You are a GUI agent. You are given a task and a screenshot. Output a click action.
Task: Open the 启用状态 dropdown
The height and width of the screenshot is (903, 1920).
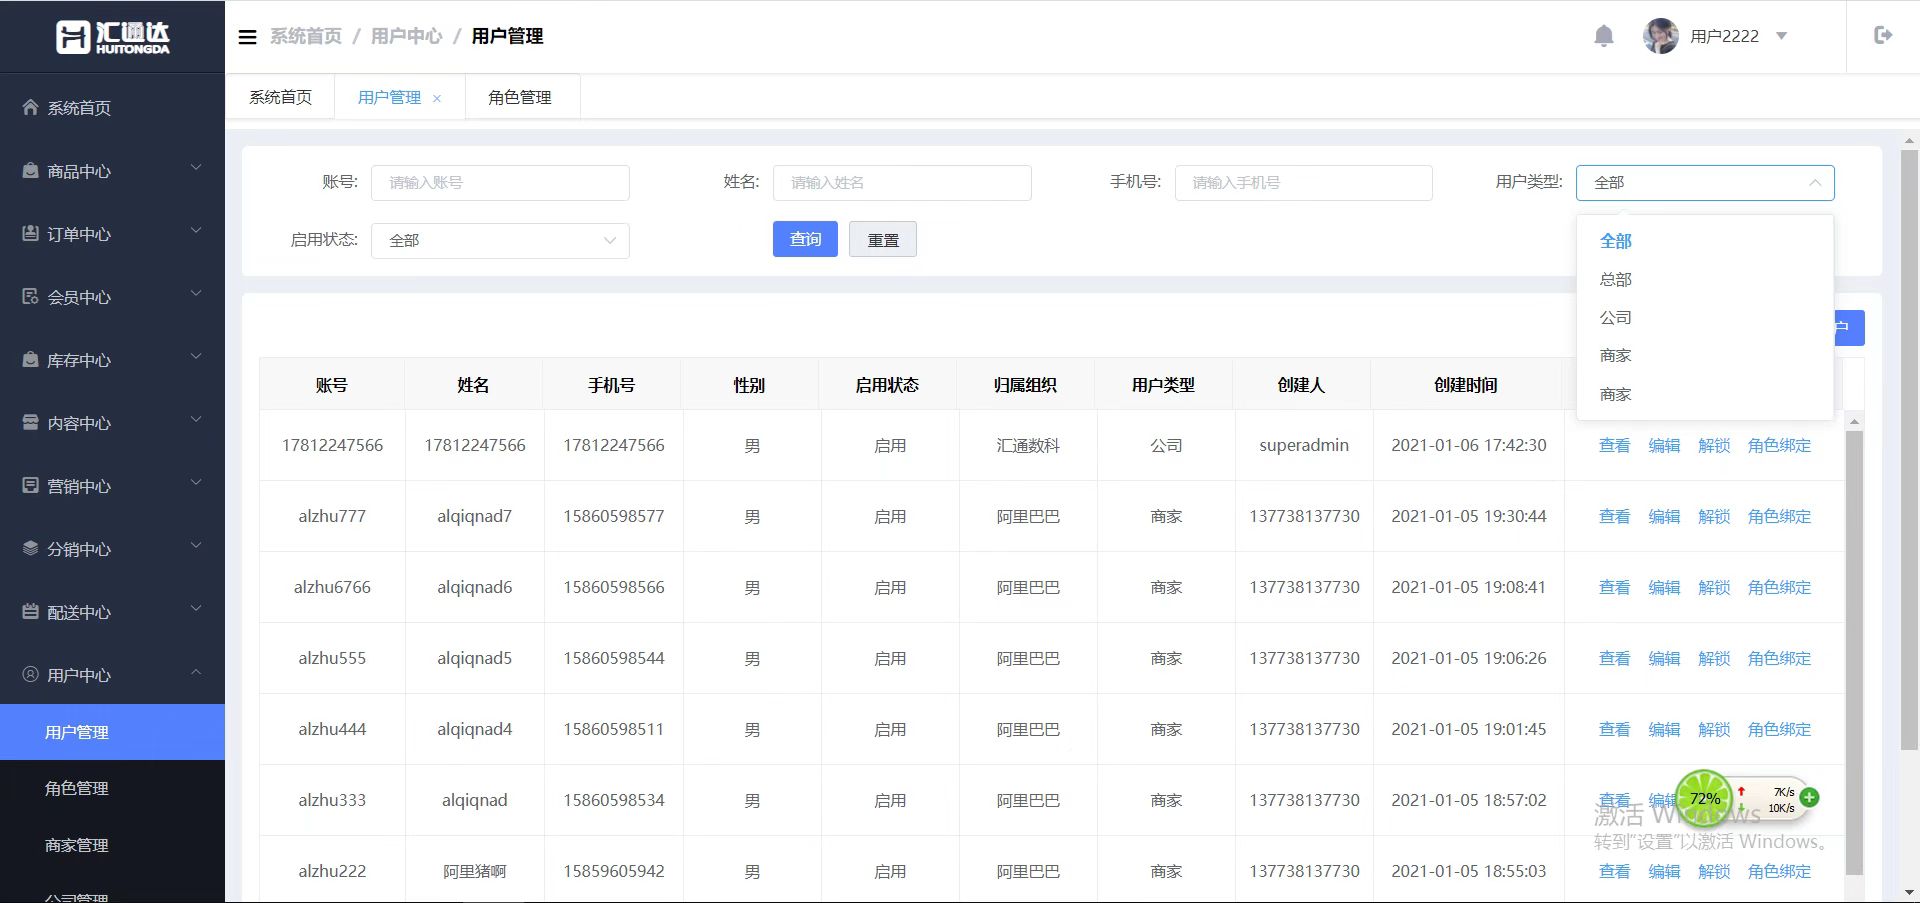point(500,240)
